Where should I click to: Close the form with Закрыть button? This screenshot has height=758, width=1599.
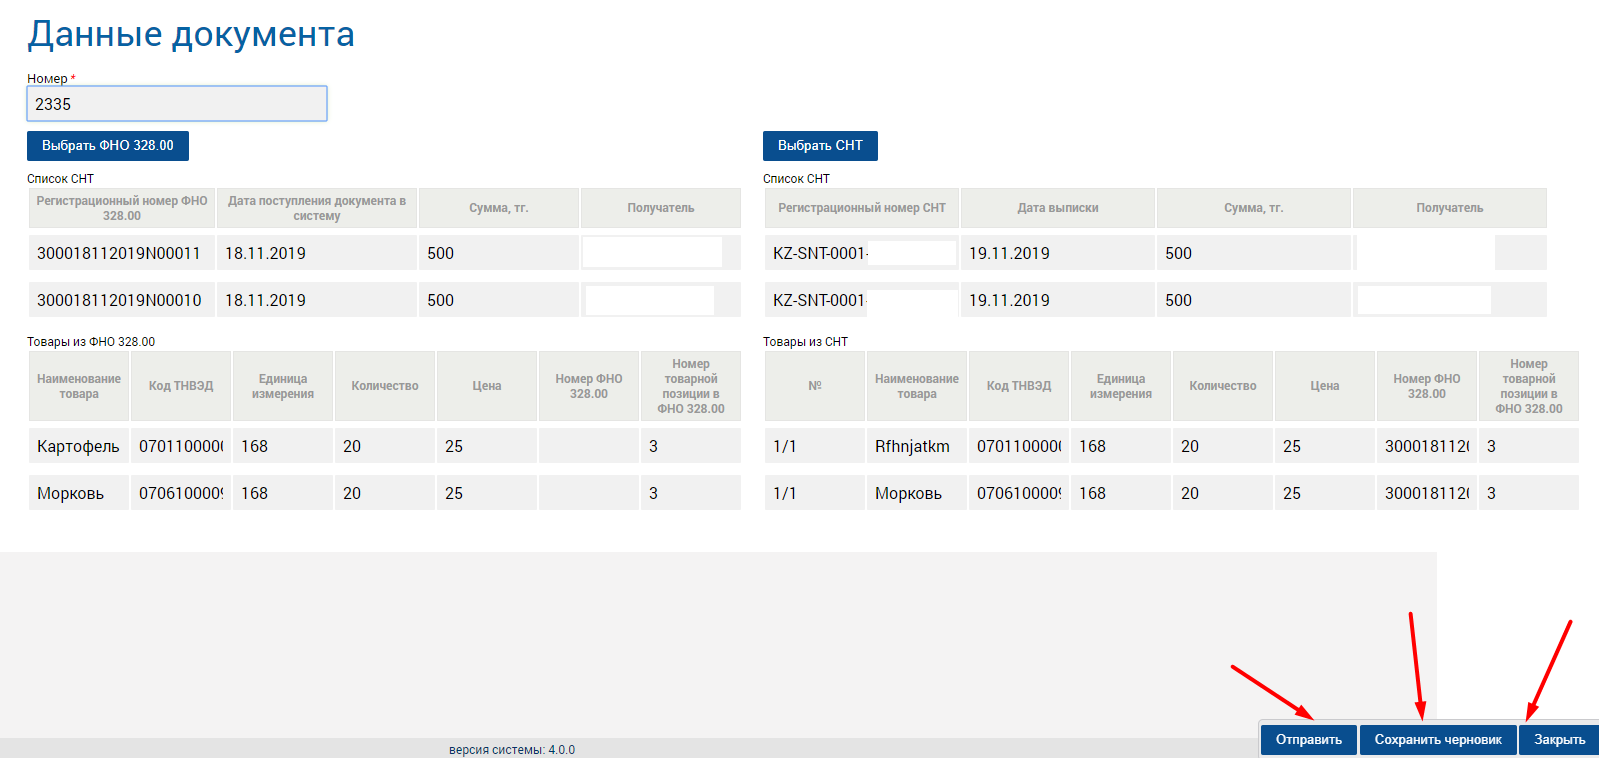(1559, 740)
